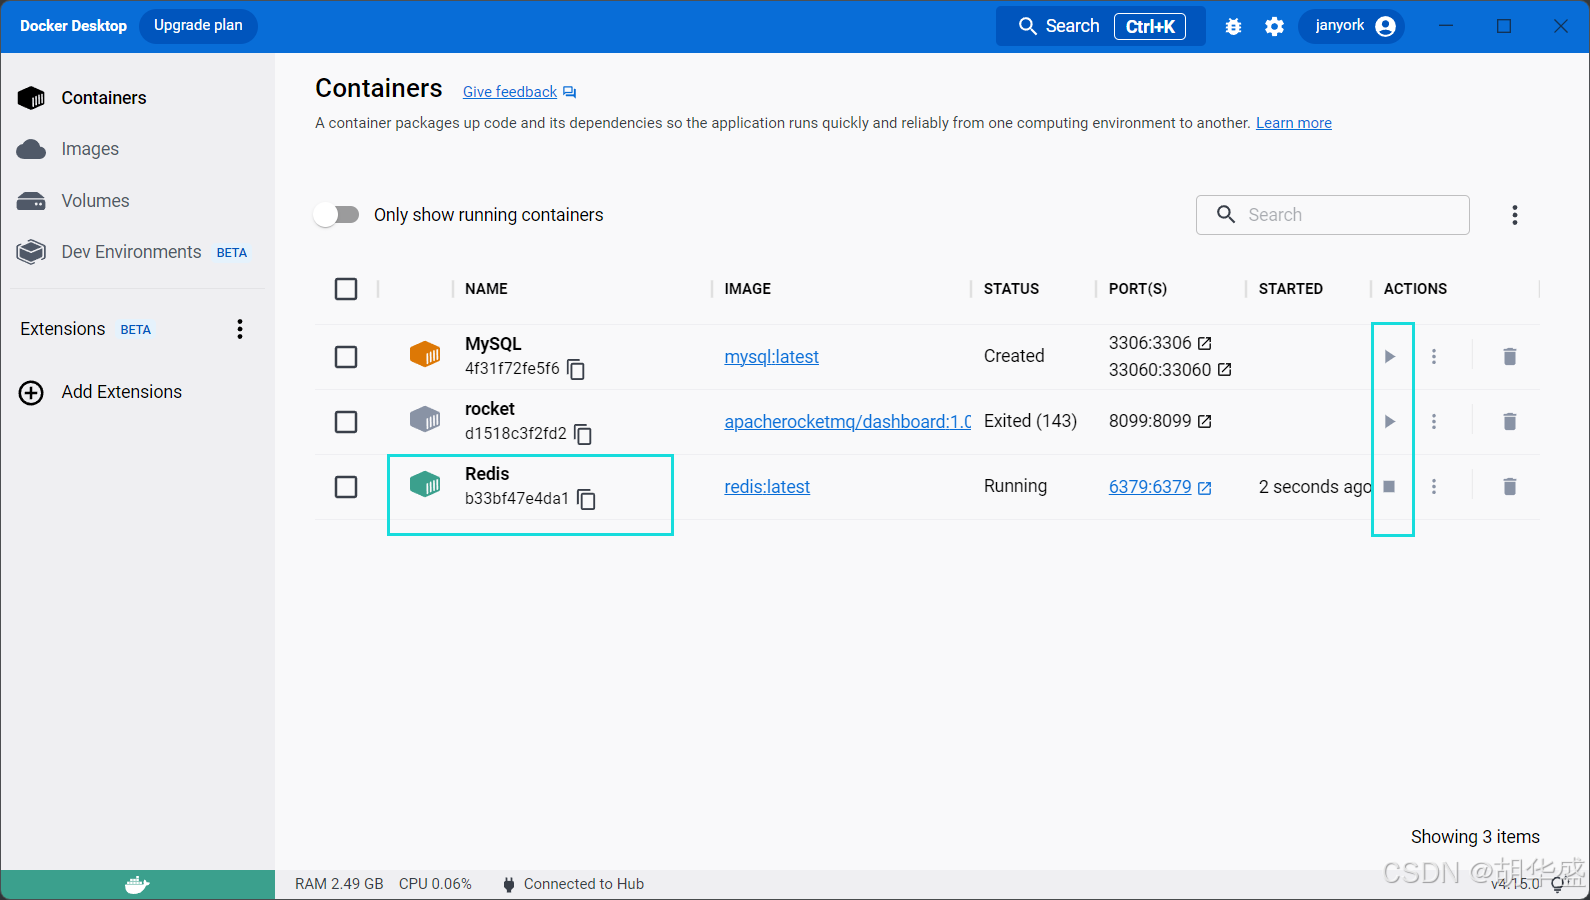Click the Upgrade plan button
The height and width of the screenshot is (900, 1590).
(x=198, y=26)
